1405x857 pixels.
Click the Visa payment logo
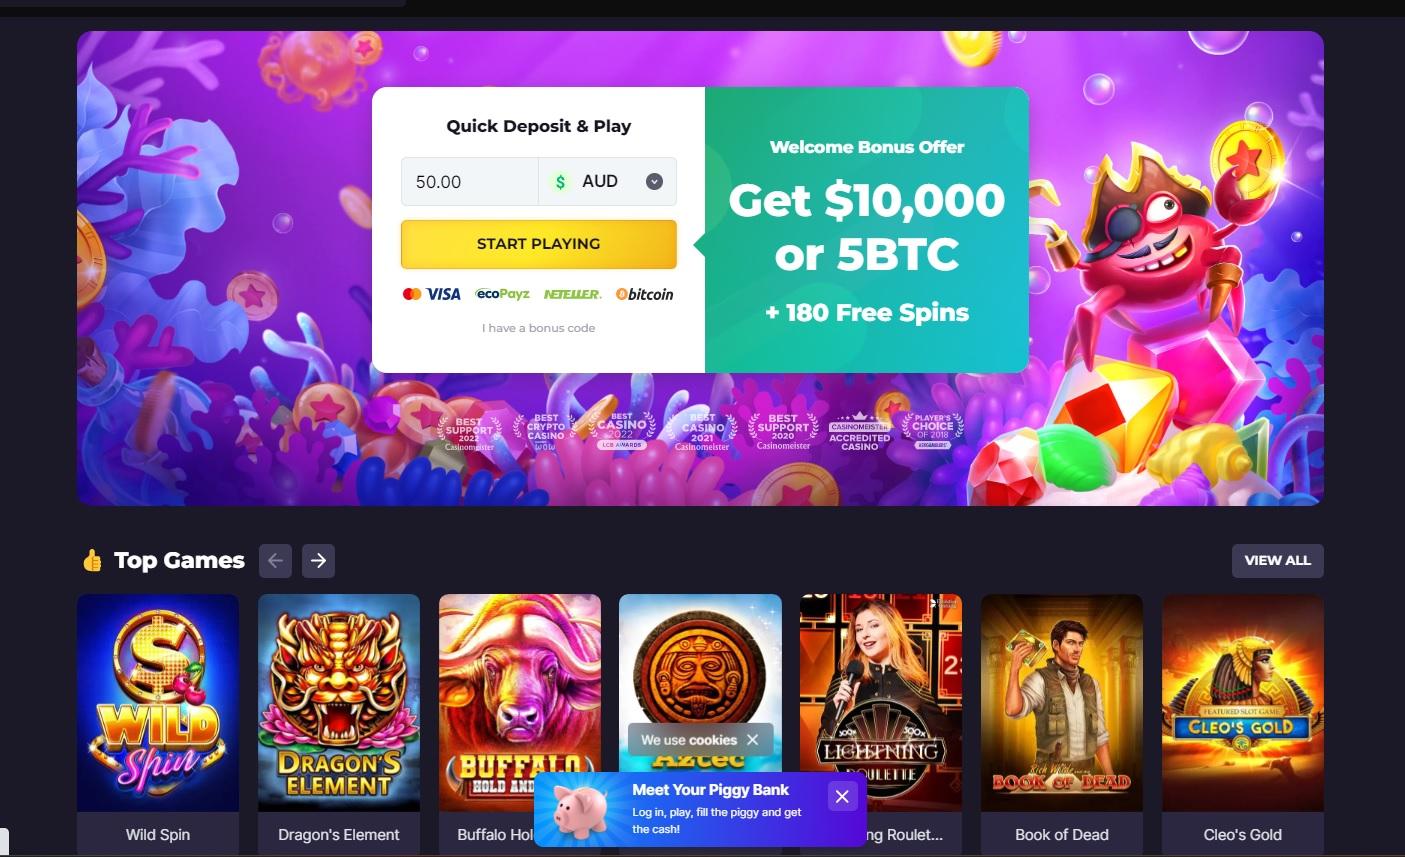coord(431,294)
